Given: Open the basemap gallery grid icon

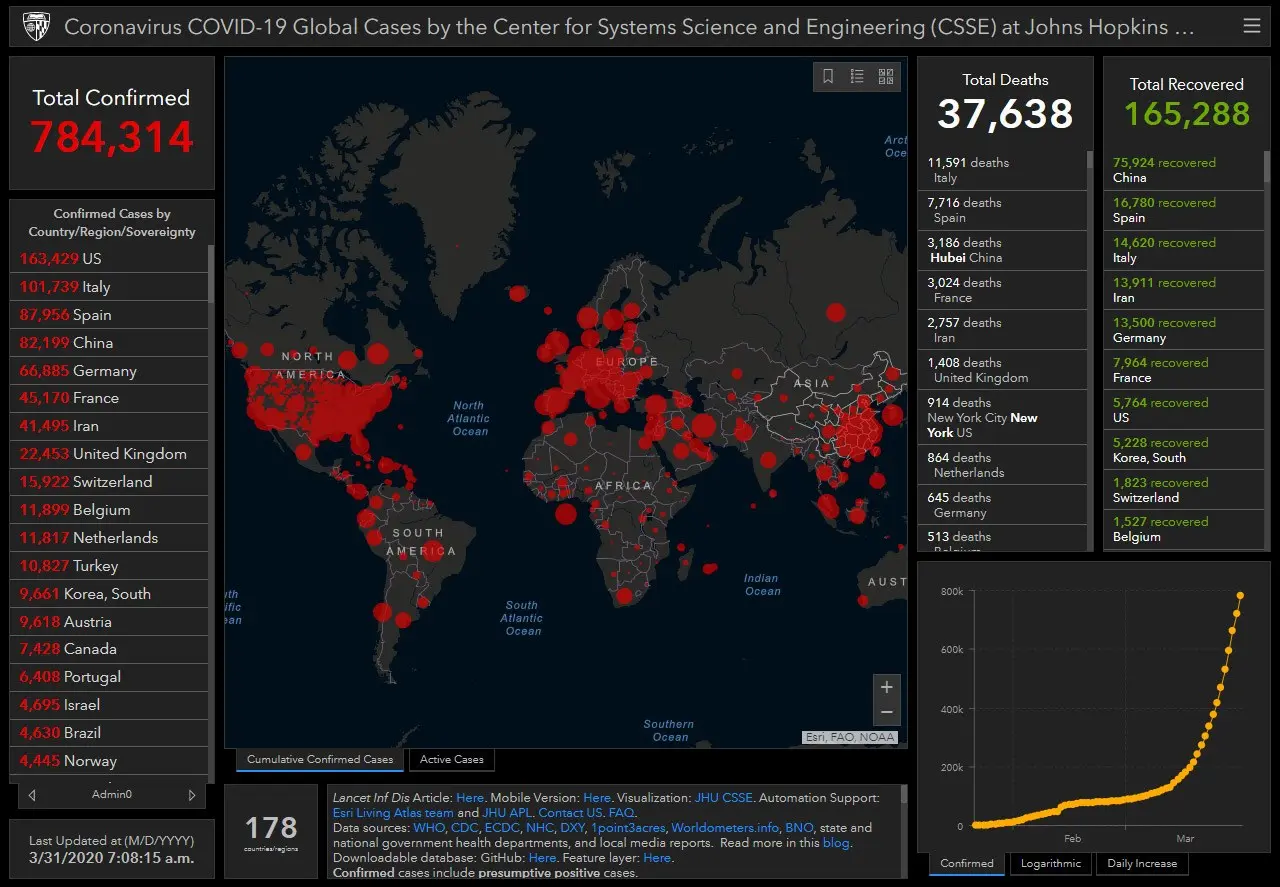Looking at the screenshot, I should coord(886,76).
